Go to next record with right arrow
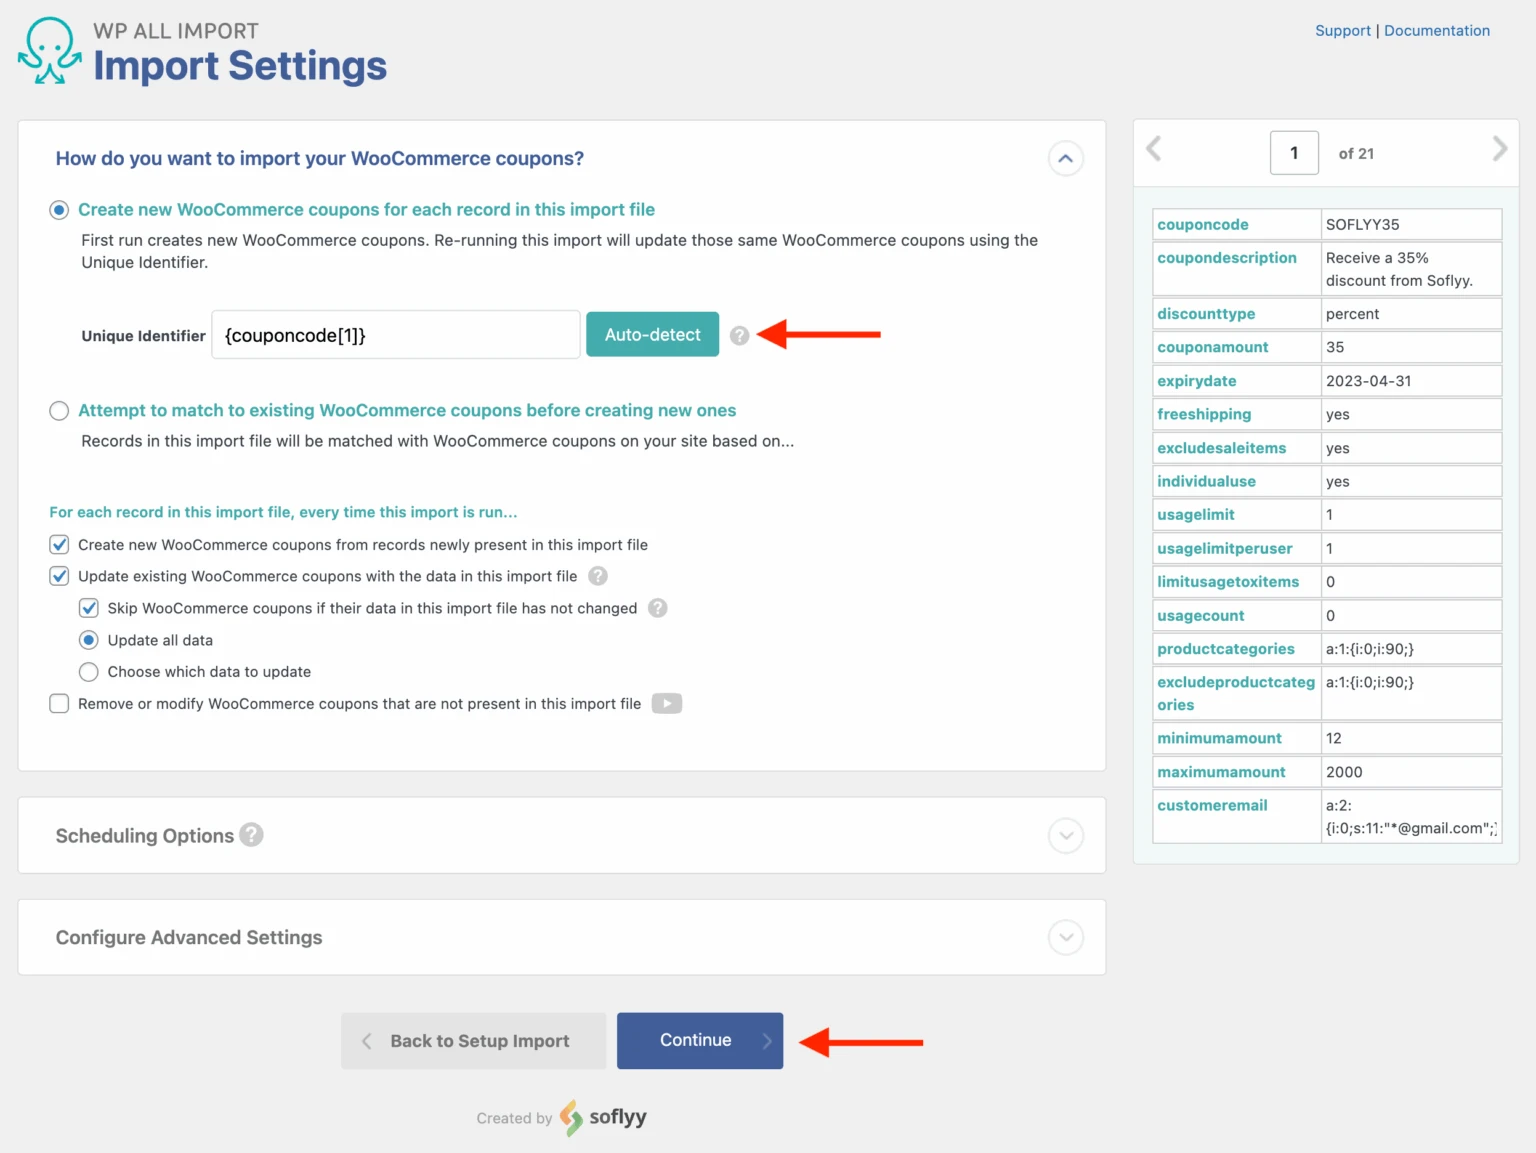This screenshot has height=1153, width=1536. [x=1499, y=149]
